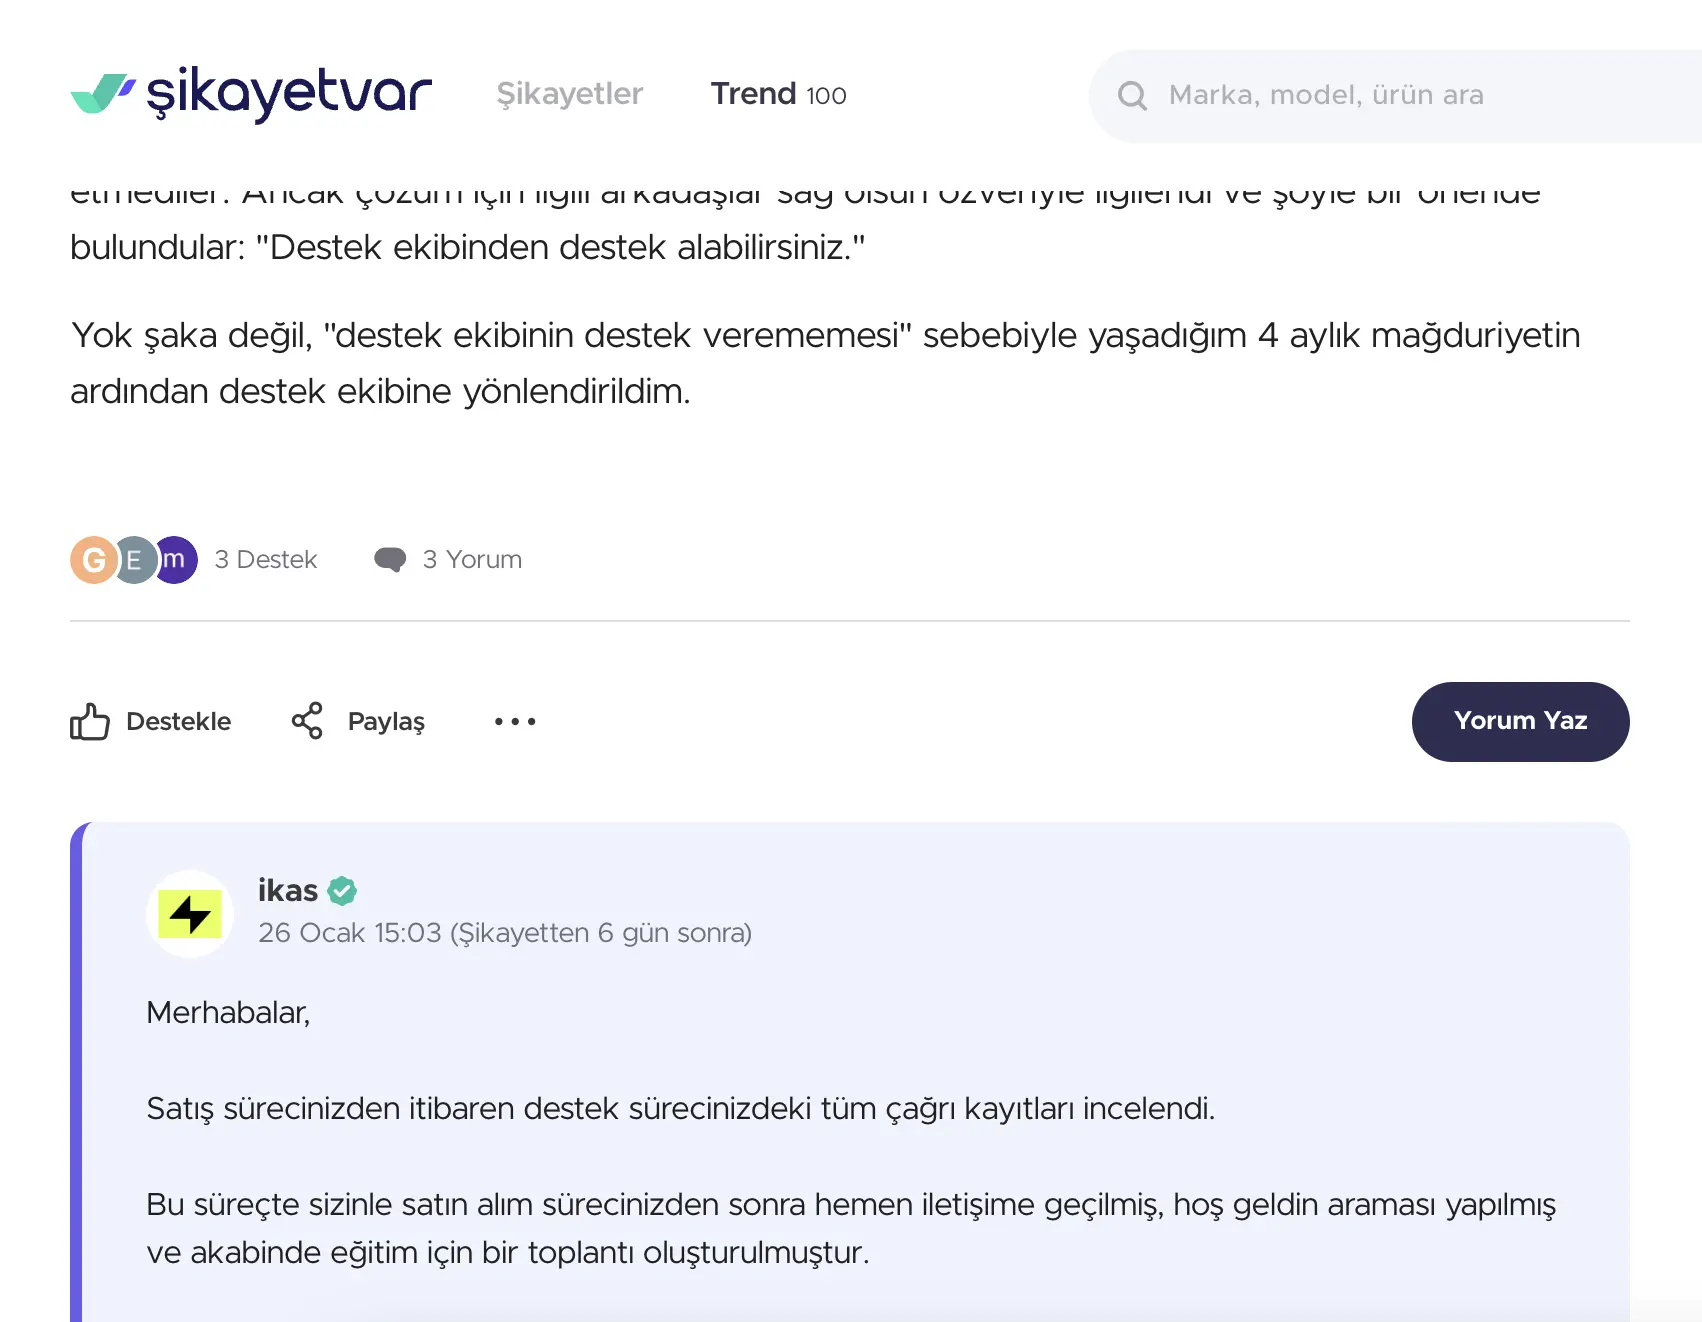Click the Yorum Yaz button

[x=1520, y=721]
